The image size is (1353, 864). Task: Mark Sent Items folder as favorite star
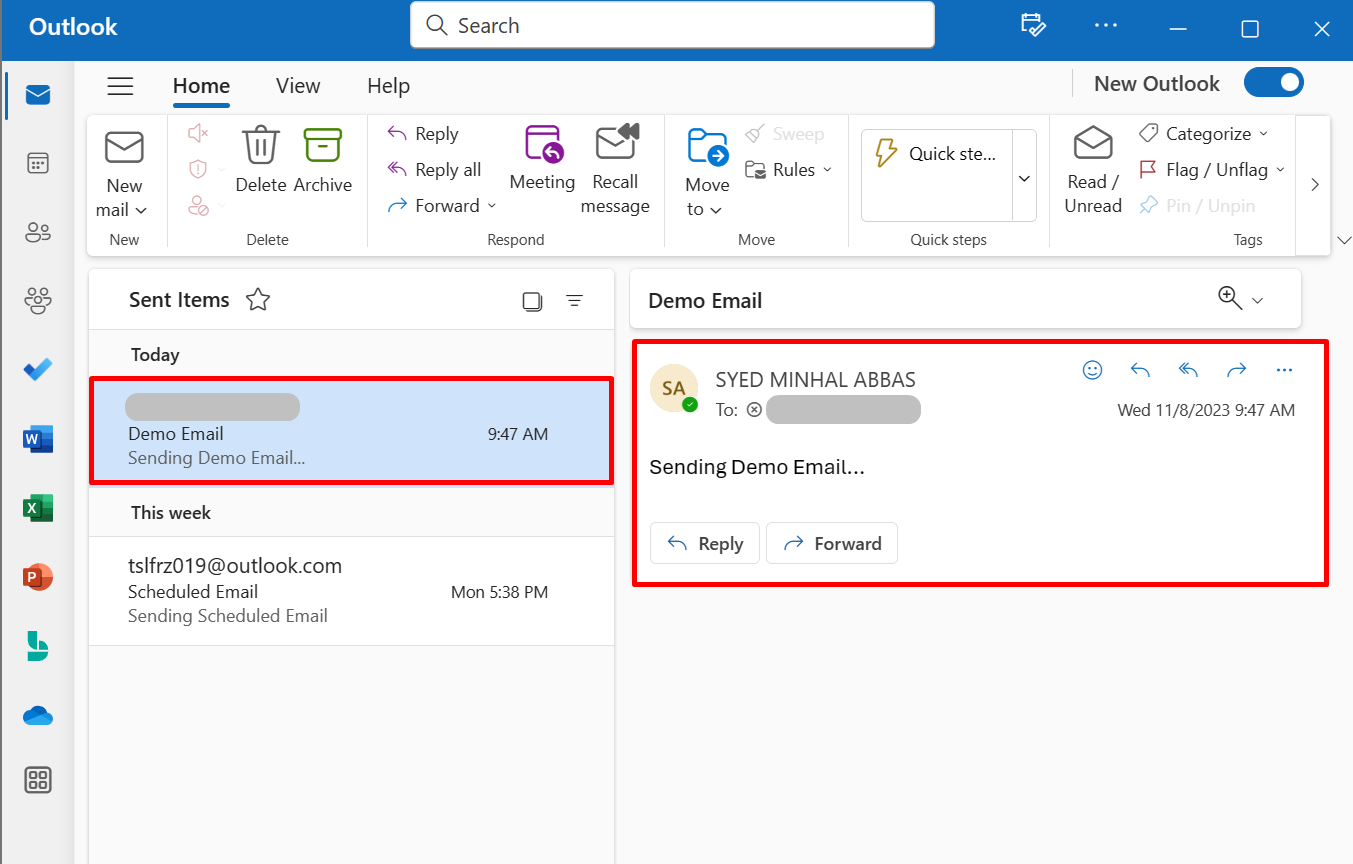pos(258,300)
